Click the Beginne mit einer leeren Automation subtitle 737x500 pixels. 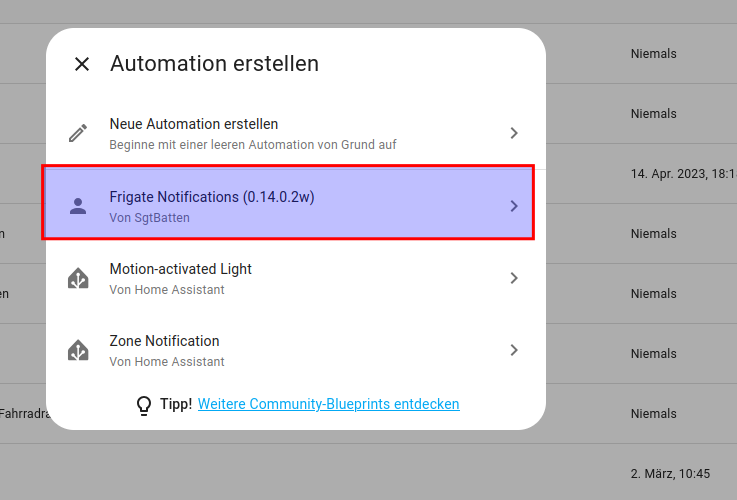(252, 145)
